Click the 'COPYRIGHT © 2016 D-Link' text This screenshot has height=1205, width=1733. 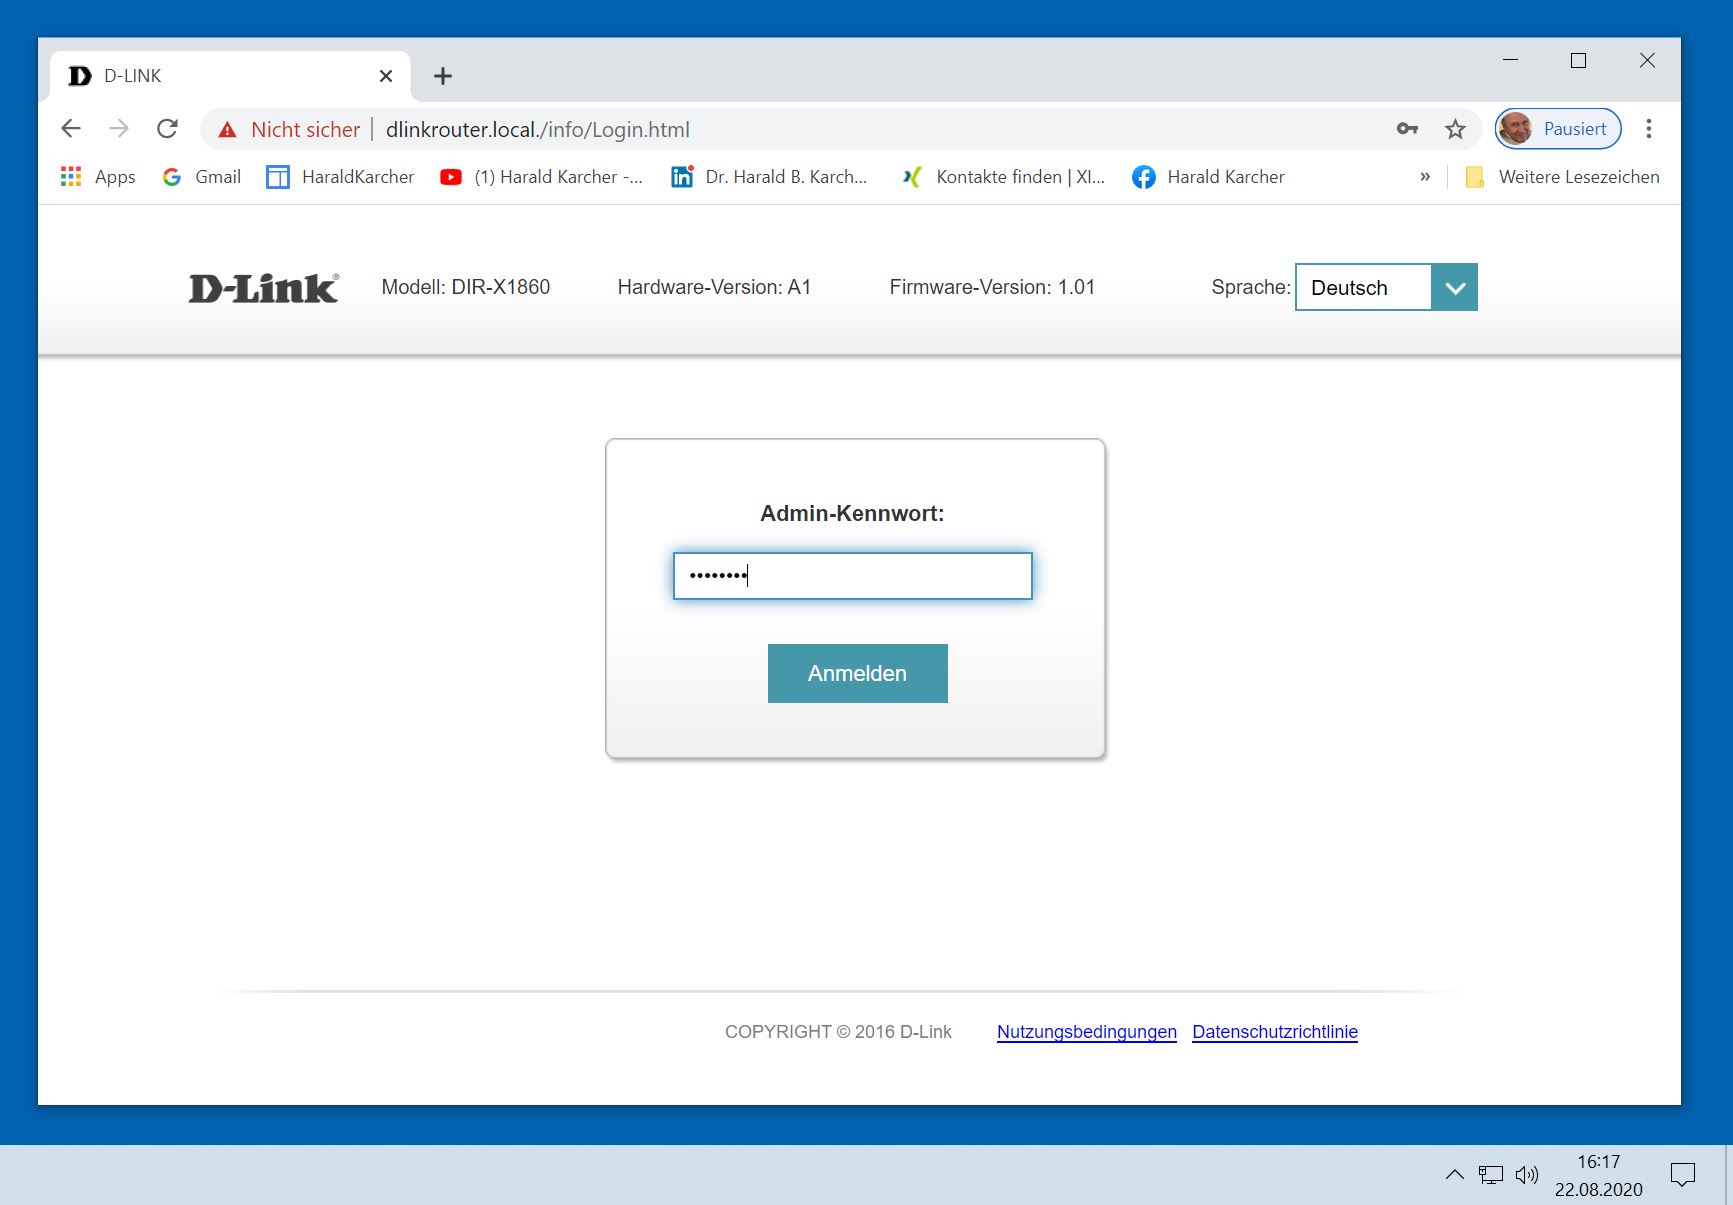pos(838,1032)
